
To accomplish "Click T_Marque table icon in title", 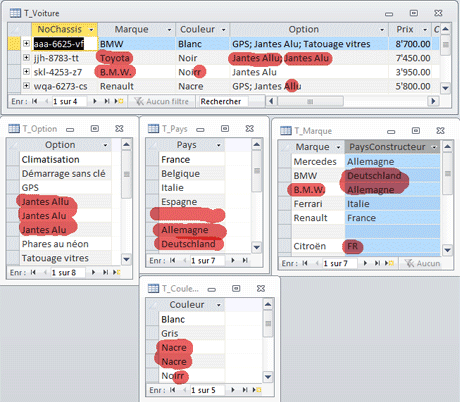I will click(x=286, y=131).
